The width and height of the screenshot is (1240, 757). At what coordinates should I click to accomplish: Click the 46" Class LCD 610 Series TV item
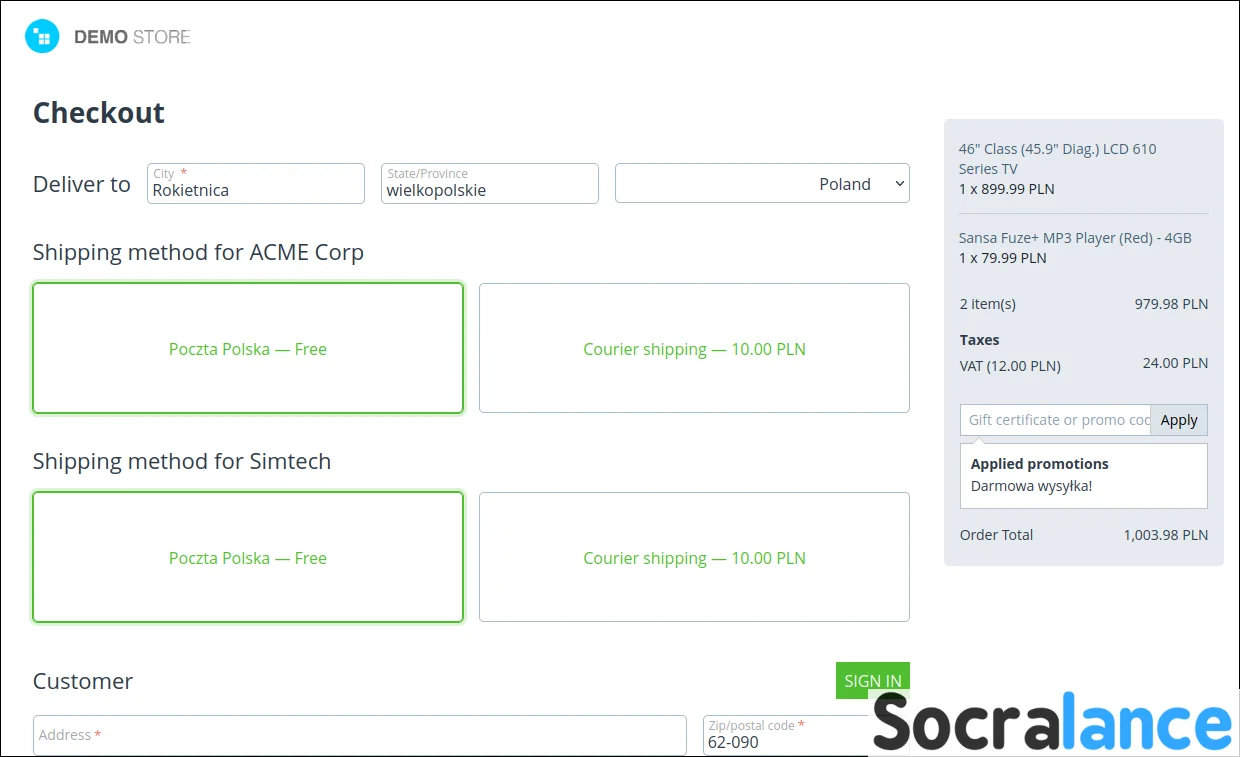click(x=1057, y=159)
